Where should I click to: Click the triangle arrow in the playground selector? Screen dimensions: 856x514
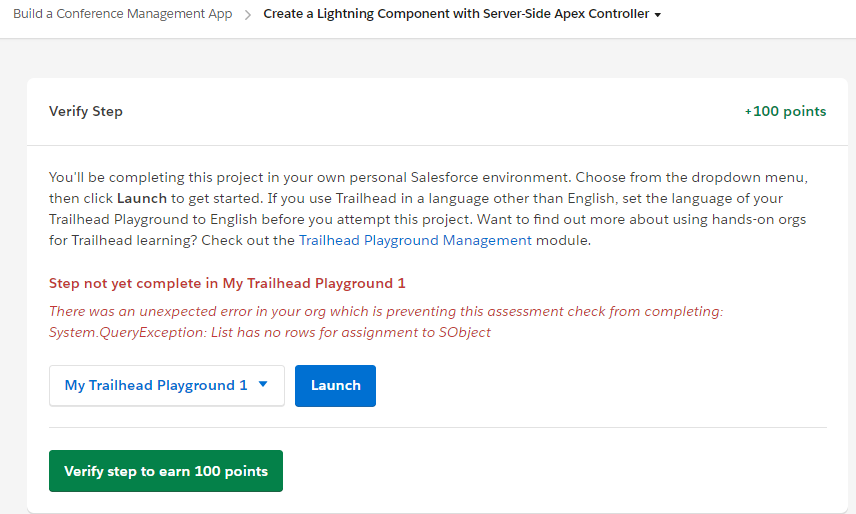coord(263,385)
